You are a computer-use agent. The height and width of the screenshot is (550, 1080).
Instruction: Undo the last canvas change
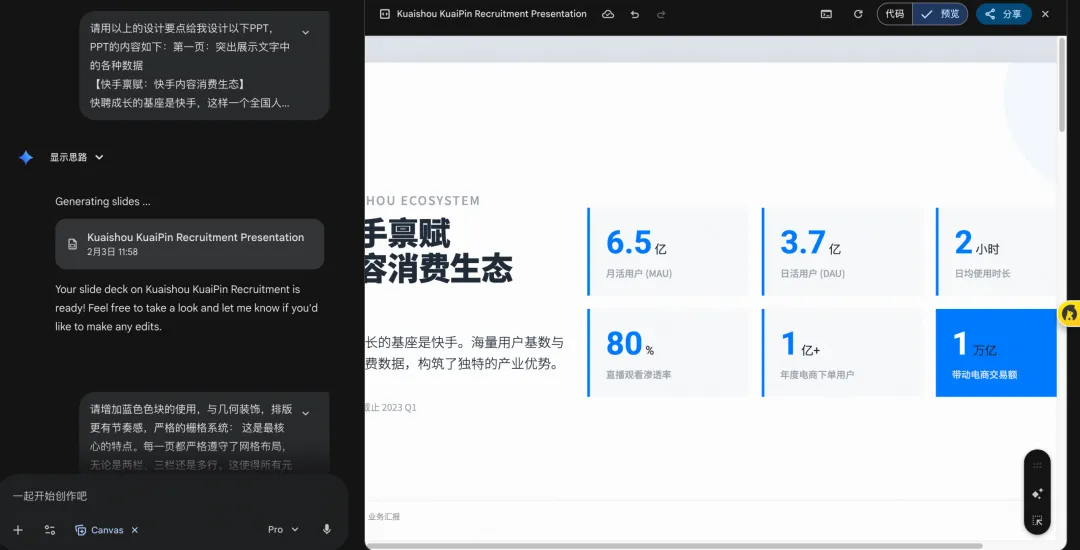(634, 14)
